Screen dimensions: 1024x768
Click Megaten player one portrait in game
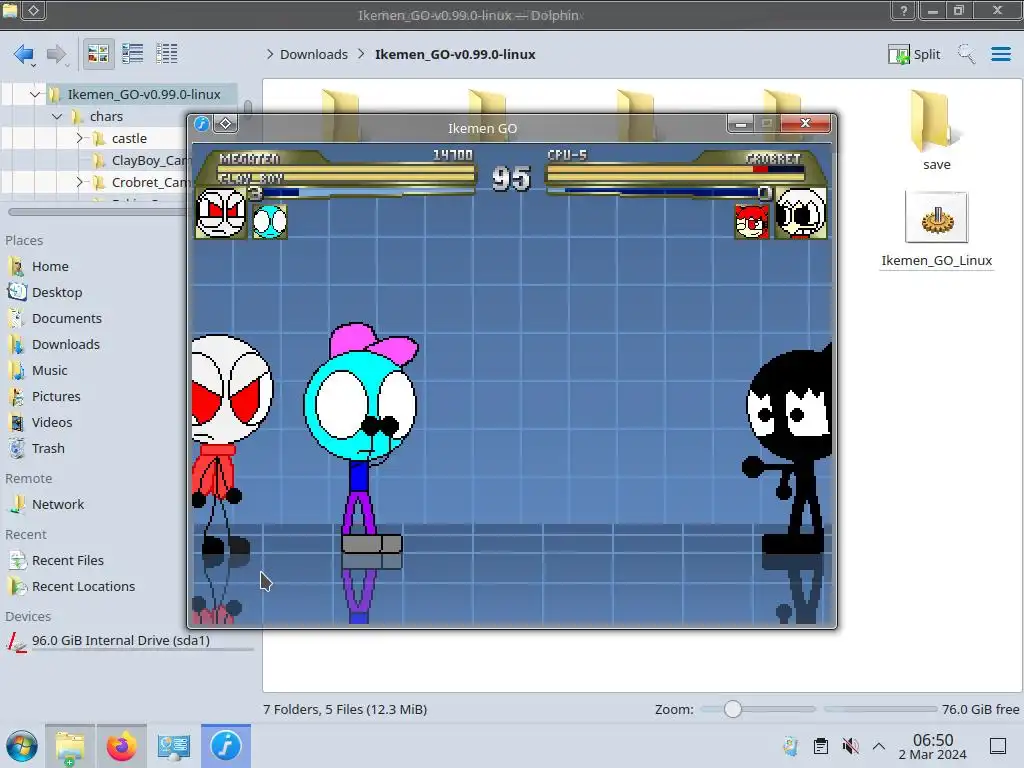pyautogui.click(x=221, y=212)
